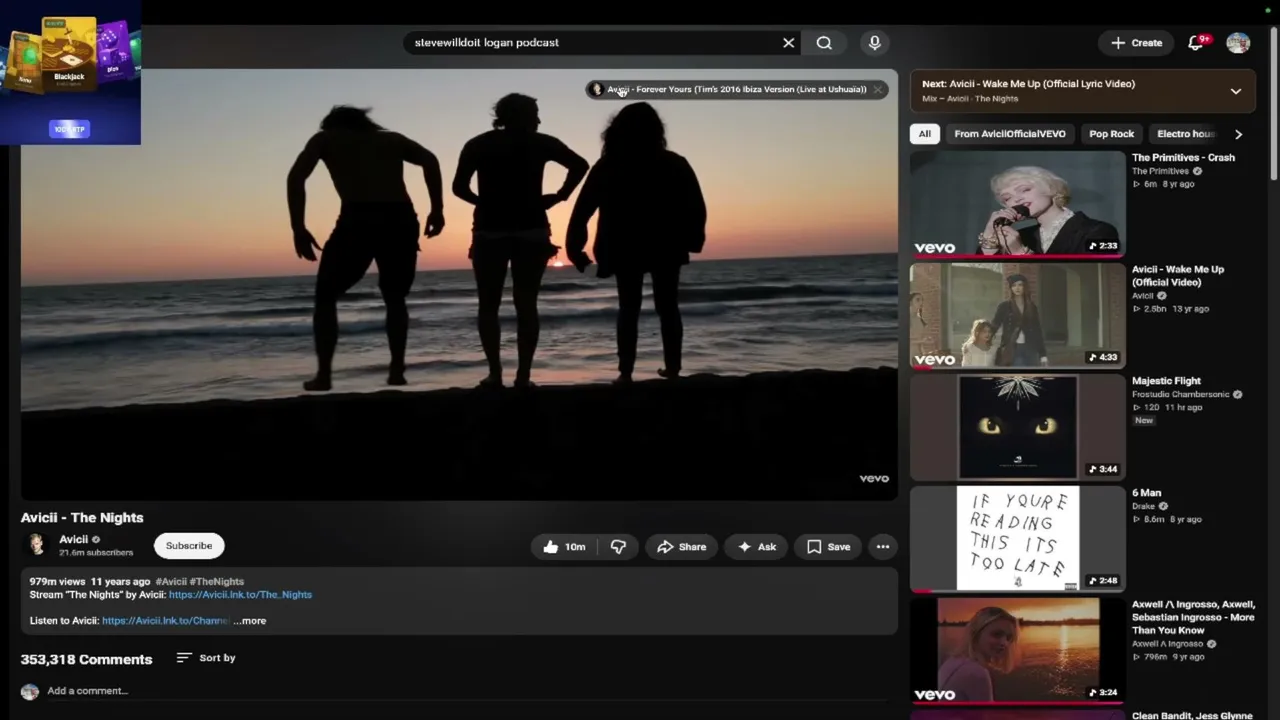
Task: Open the account avatar menu
Action: point(1238,43)
